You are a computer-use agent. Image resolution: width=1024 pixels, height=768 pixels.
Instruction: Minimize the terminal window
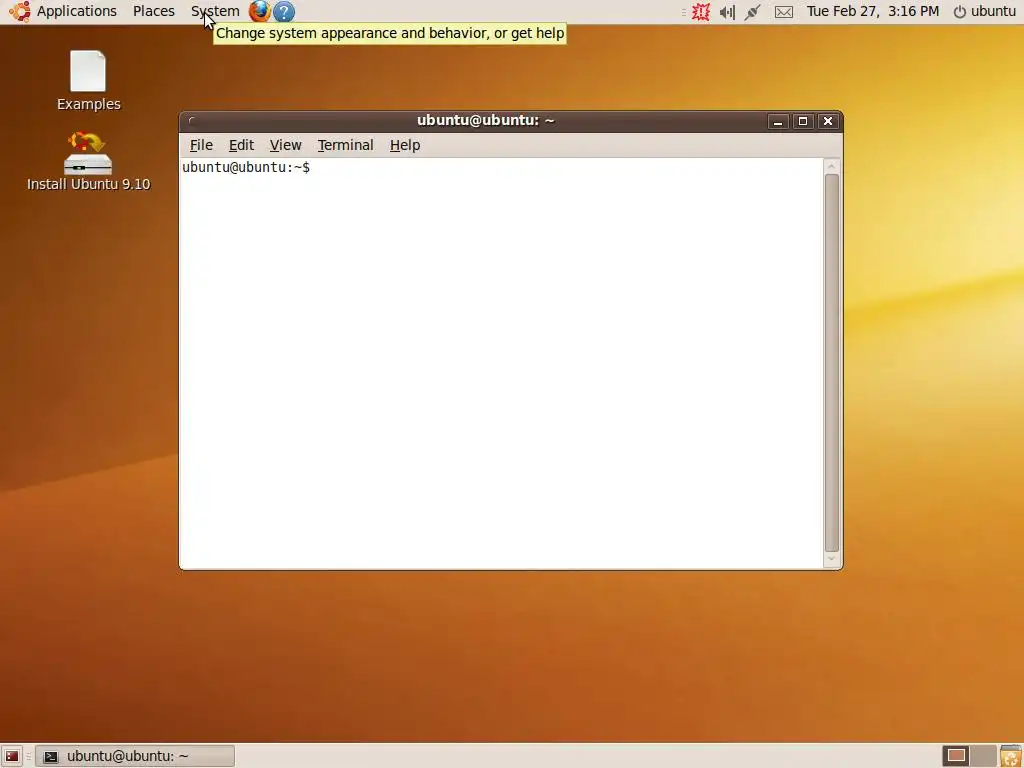(x=778, y=121)
